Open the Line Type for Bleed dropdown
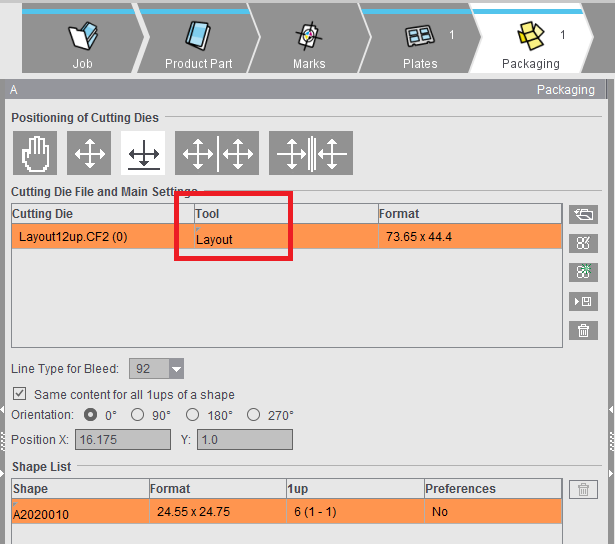Screen dimensions: 615x544 176,368
